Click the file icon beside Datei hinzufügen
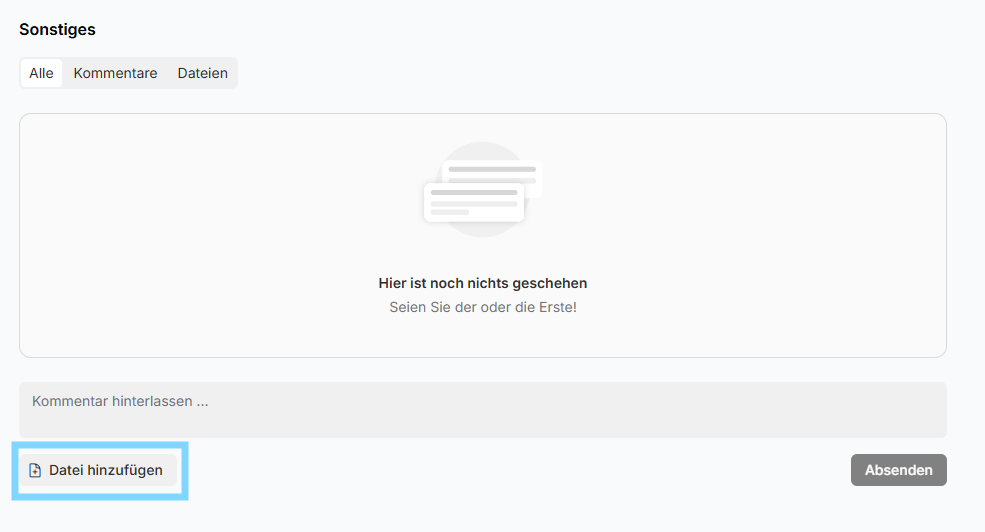Viewport: 985px width, 532px height. click(35, 470)
